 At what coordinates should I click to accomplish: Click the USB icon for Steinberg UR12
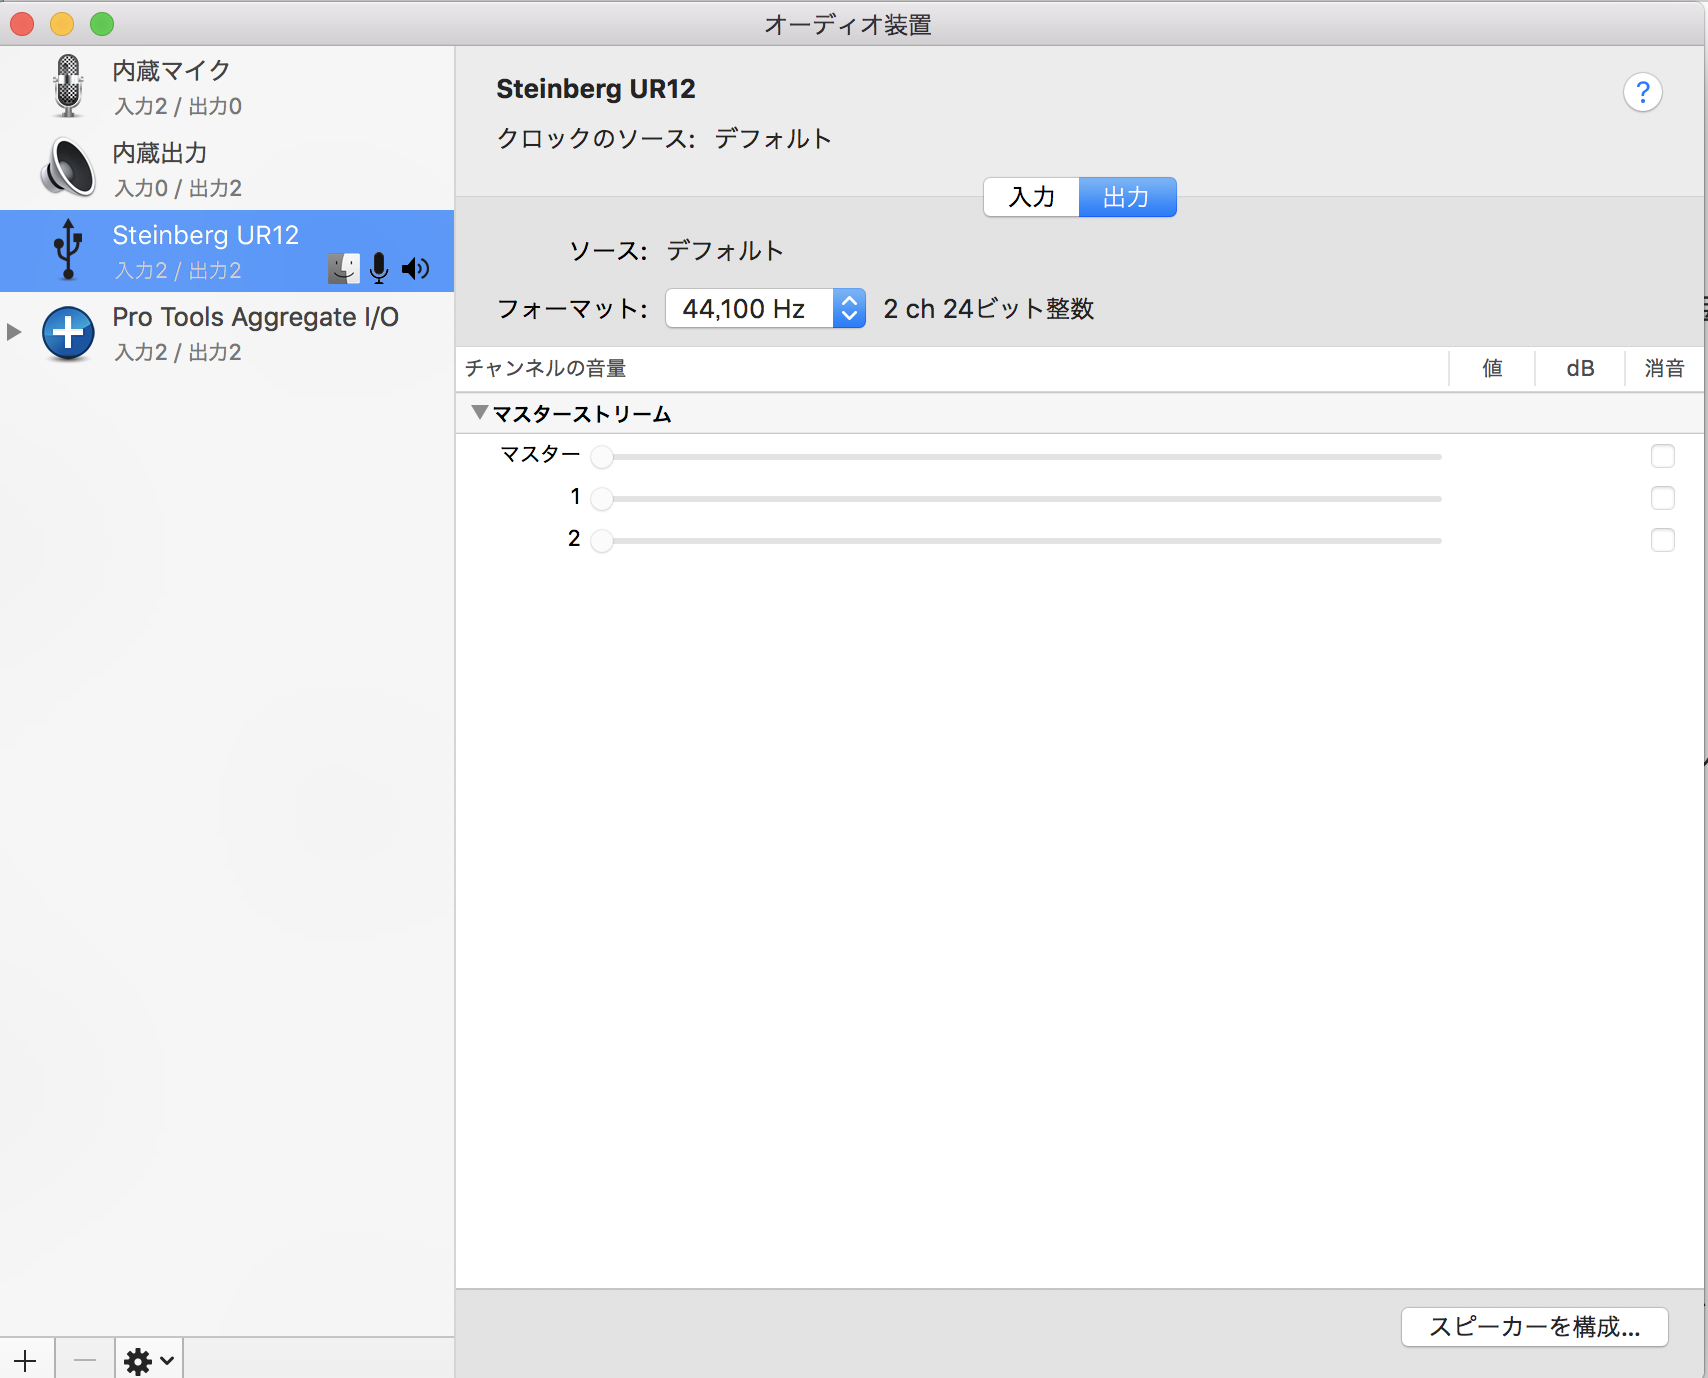coord(68,249)
